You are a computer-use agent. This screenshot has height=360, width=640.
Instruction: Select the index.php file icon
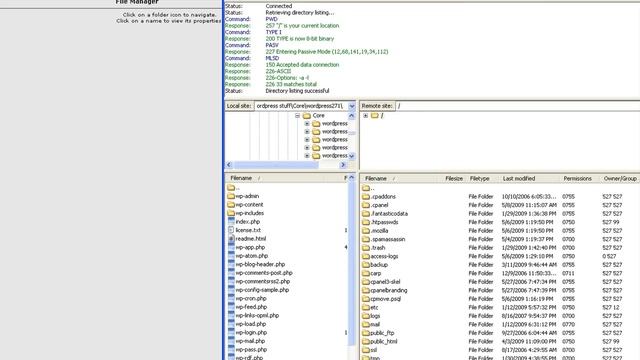pos(231,222)
